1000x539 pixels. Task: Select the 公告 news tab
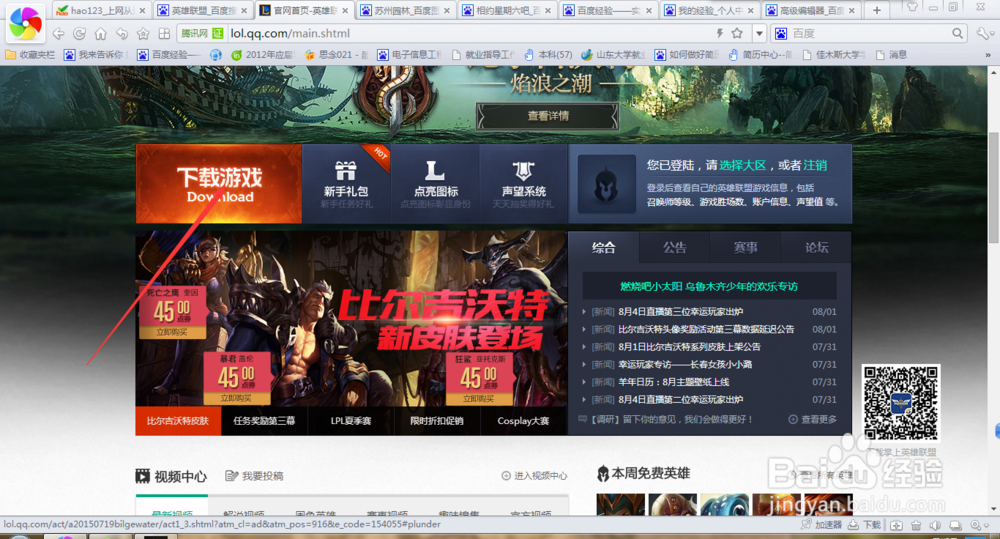pos(674,247)
